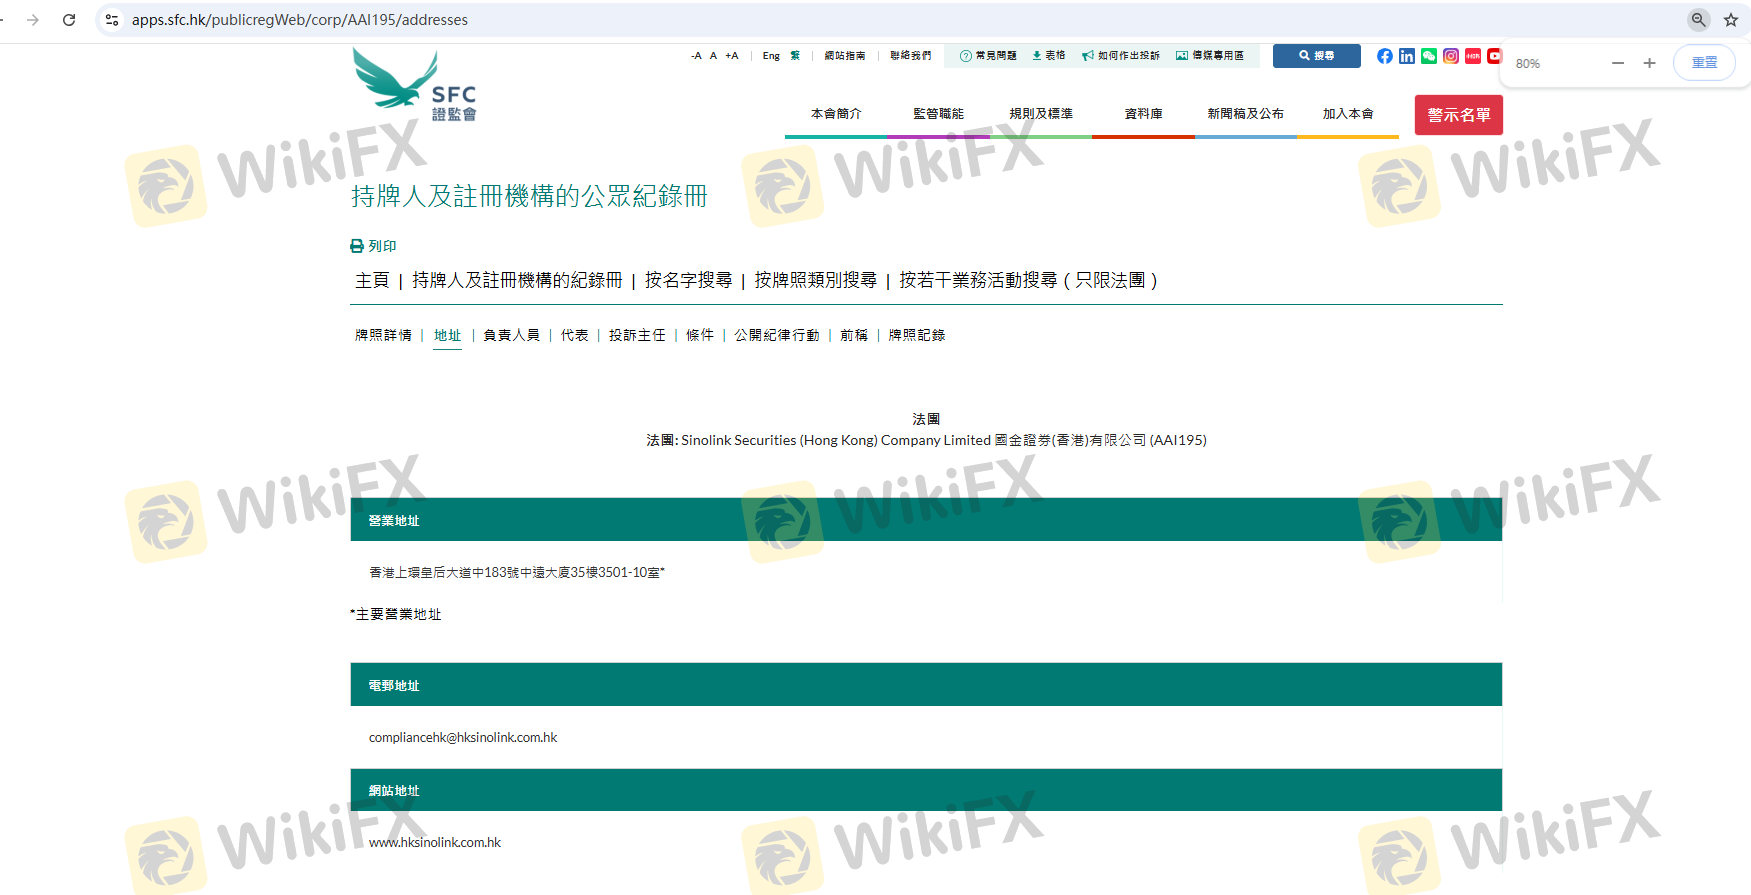Image resolution: width=1751 pixels, height=895 pixels.
Task: Click the 網站地址 section header
Action: (926, 790)
